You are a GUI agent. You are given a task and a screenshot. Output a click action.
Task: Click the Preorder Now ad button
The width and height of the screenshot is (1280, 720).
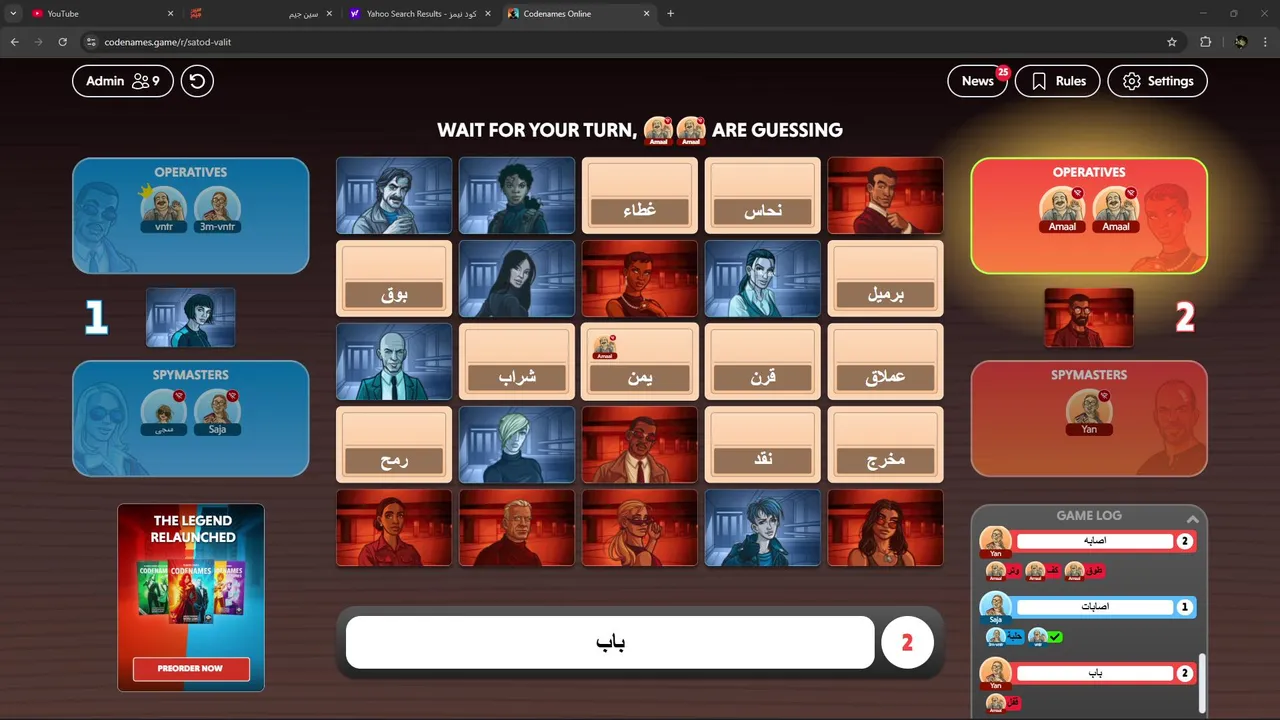pos(191,668)
